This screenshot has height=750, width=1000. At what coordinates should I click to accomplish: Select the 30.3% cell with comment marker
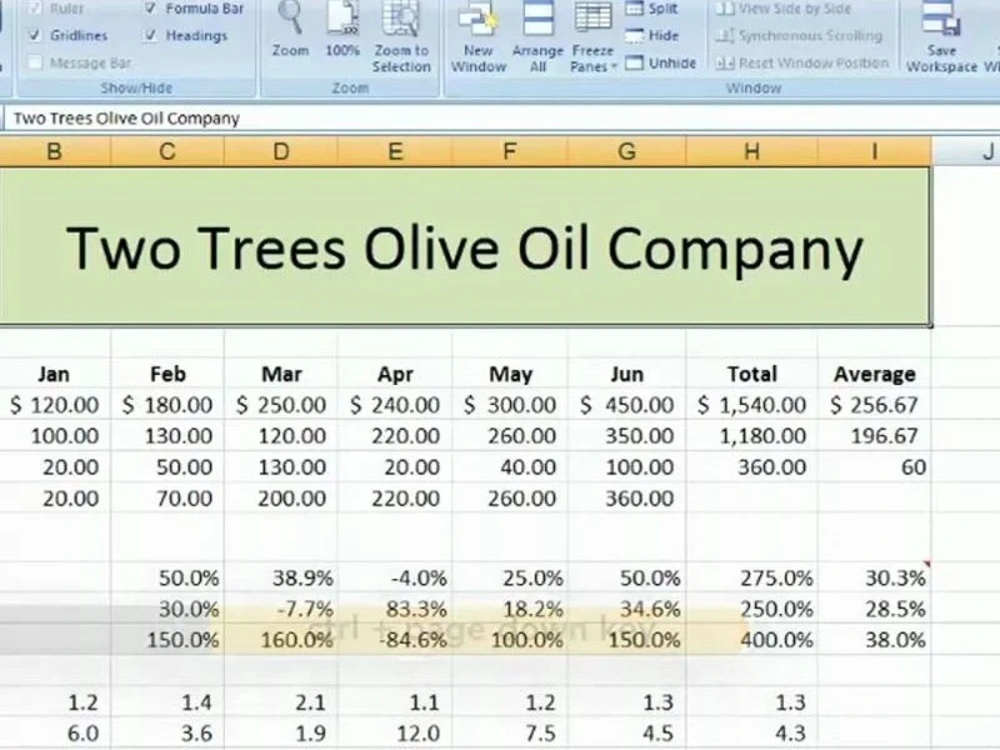click(x=874, y=578)
